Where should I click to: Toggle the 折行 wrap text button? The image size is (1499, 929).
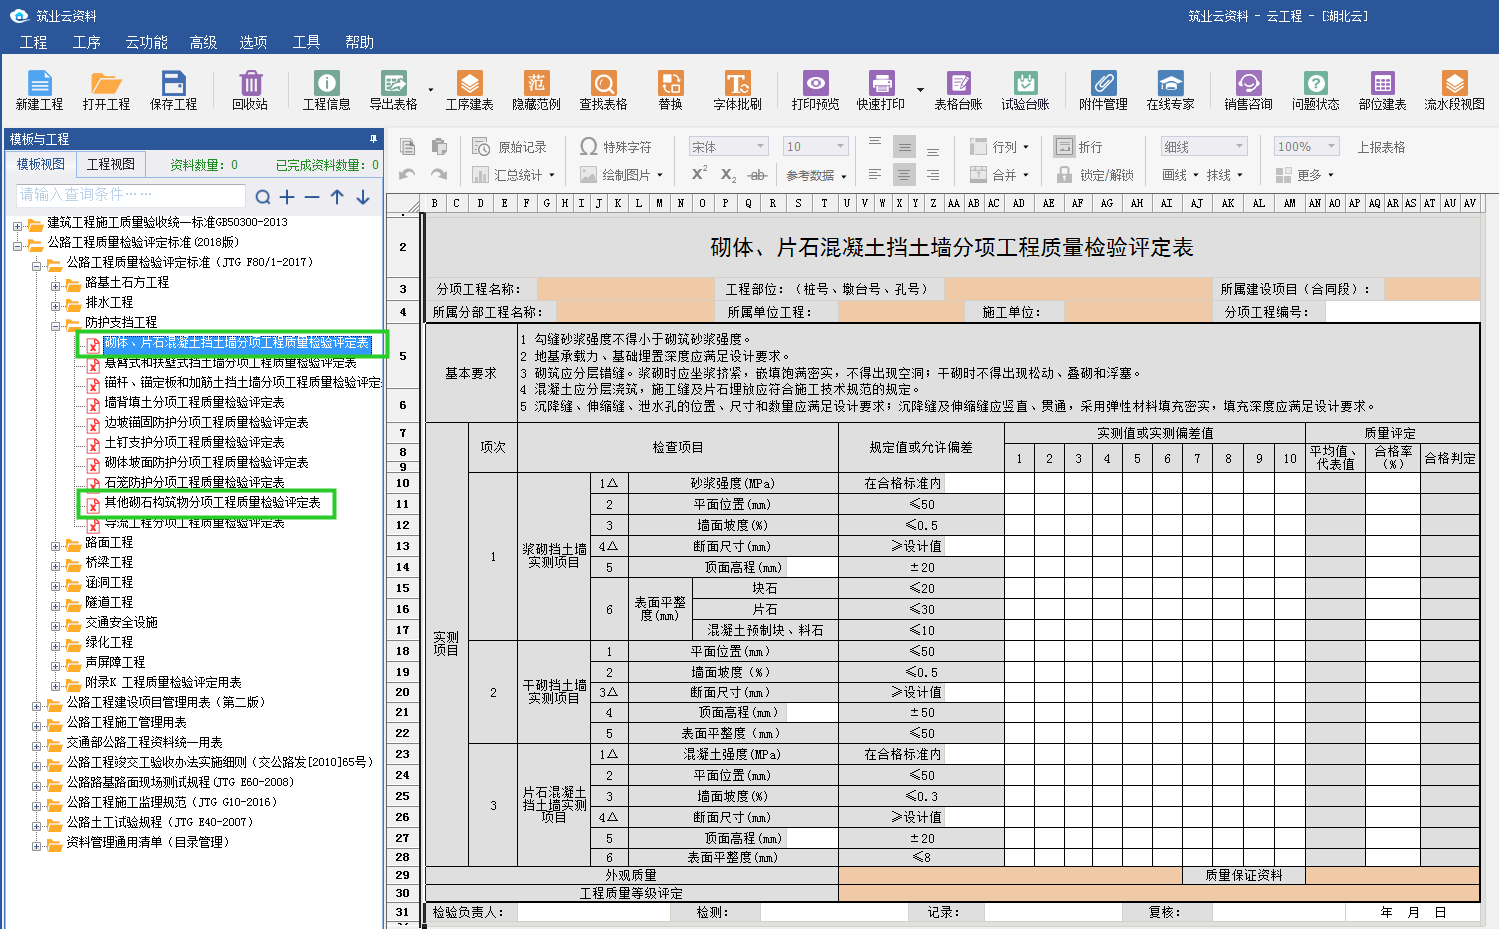click(x=1078, y=147)
